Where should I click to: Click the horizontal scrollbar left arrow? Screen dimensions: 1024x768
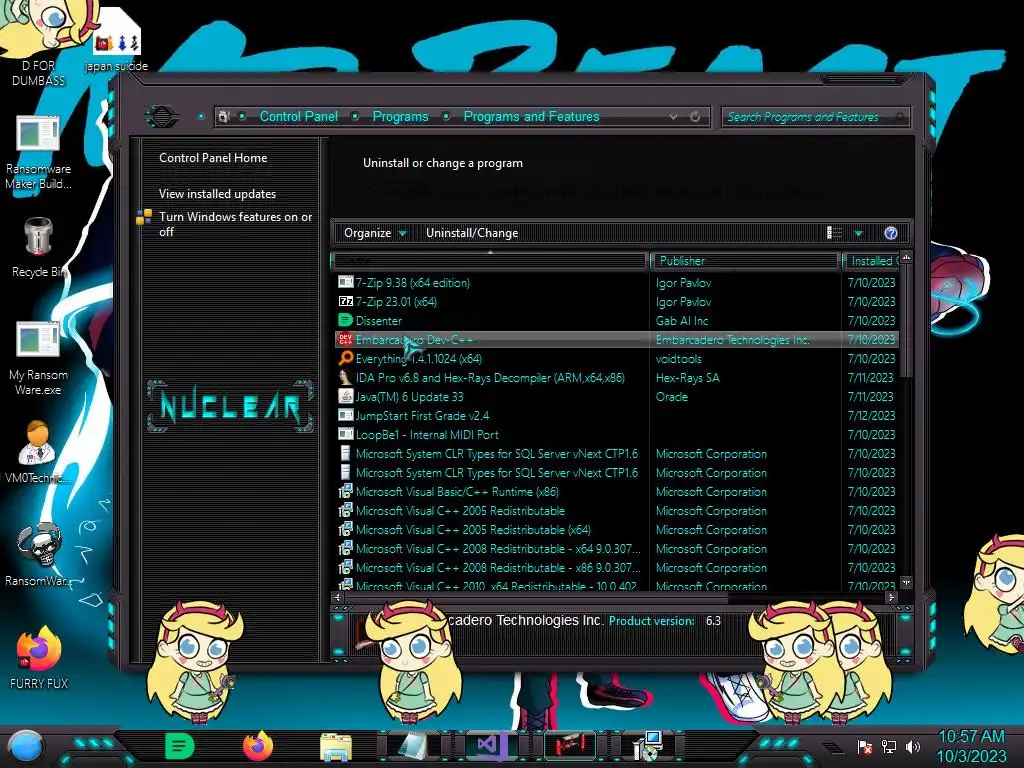click(x=338, y=597)
